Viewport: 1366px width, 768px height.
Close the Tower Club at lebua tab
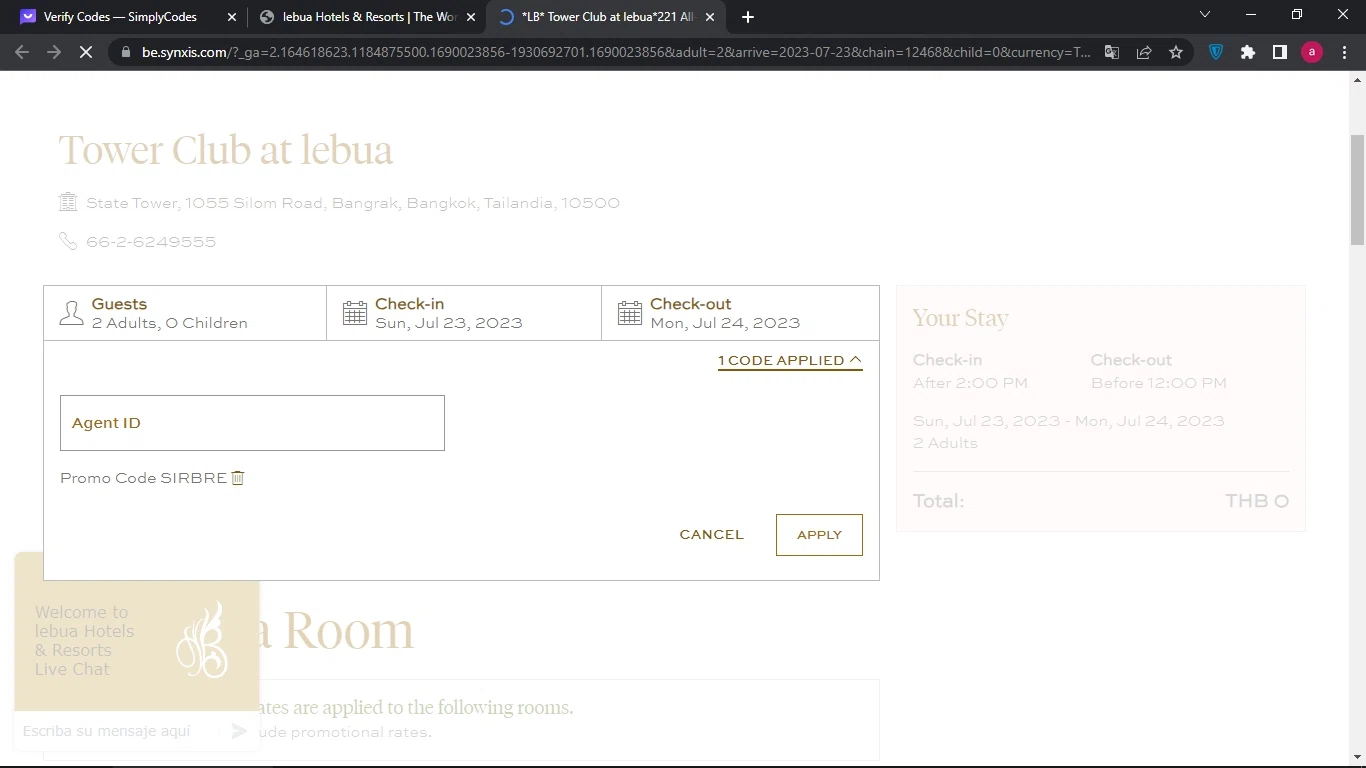(710, 17)
